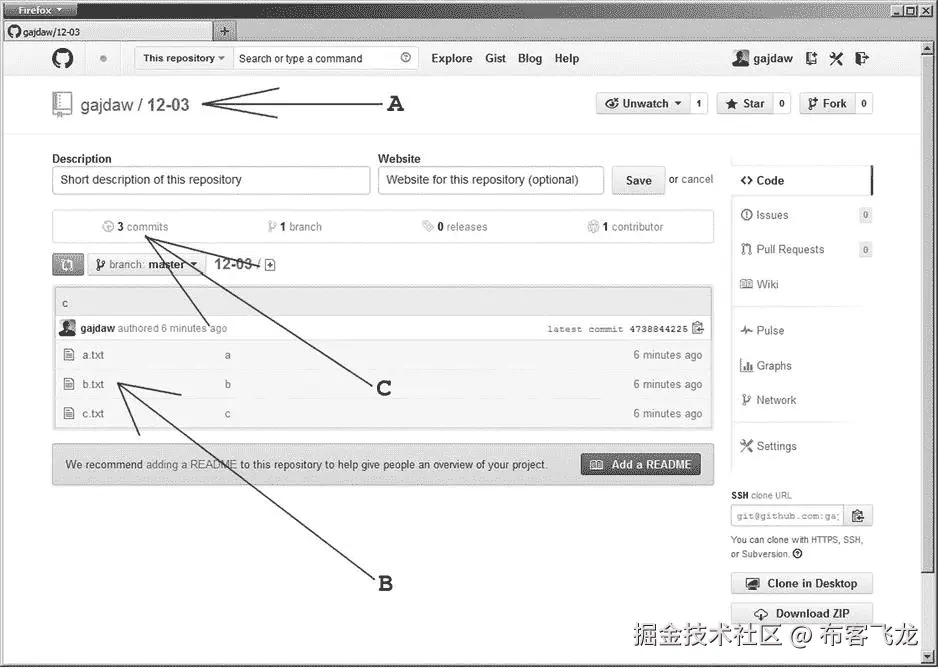
Task: View the 0 releases page
Action: (x=455, y=227)
